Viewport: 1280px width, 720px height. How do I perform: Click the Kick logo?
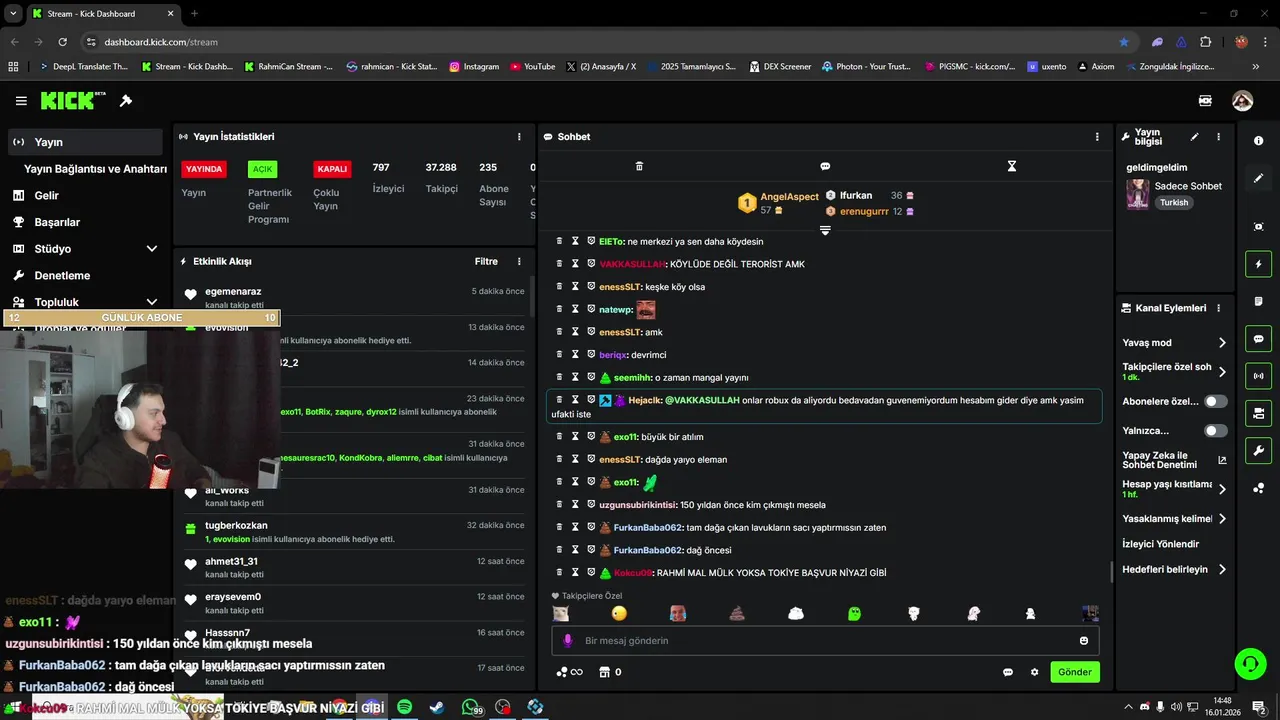click(73, 100)
